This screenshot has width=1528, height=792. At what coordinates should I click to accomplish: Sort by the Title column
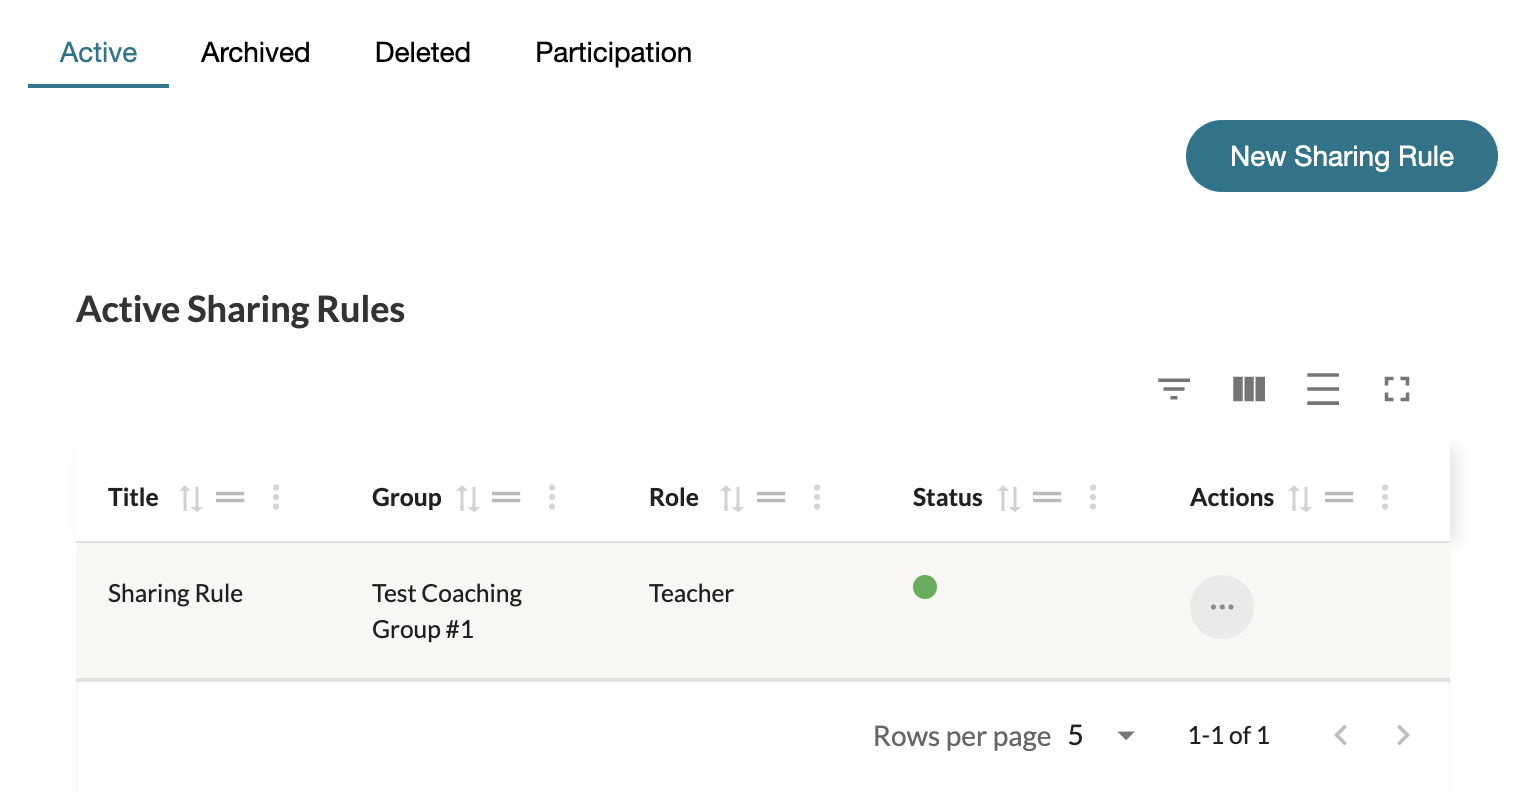click(191, 498)
